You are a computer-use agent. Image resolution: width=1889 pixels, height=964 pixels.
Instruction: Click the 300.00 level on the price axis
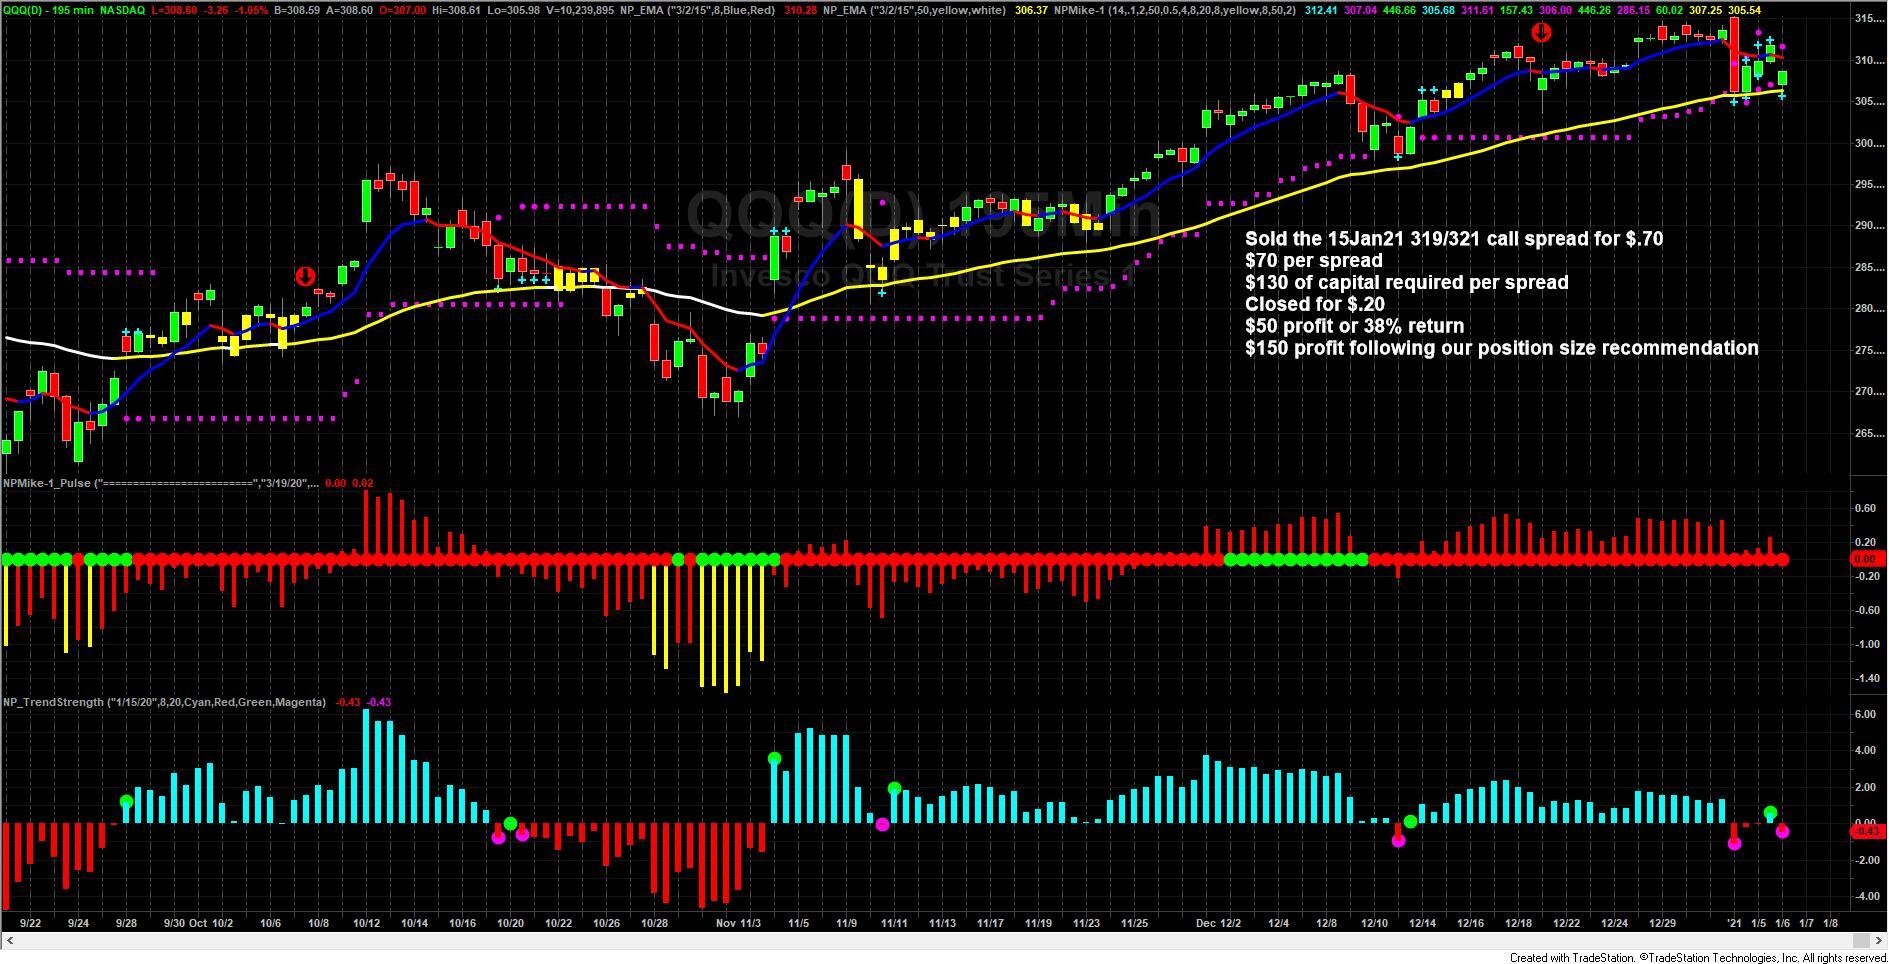point(1866,143)
